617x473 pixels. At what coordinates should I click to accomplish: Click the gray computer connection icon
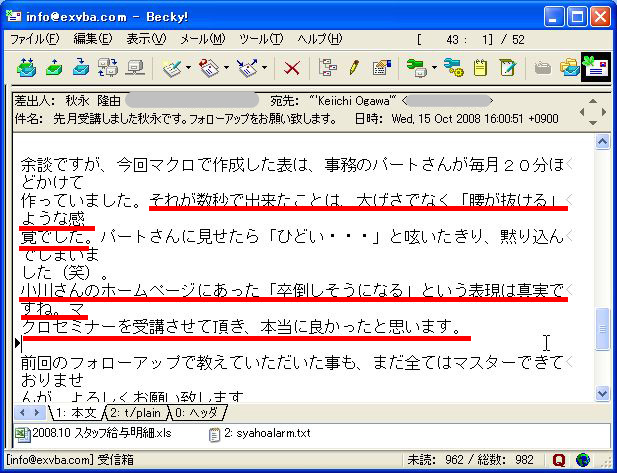coord(135,67)
